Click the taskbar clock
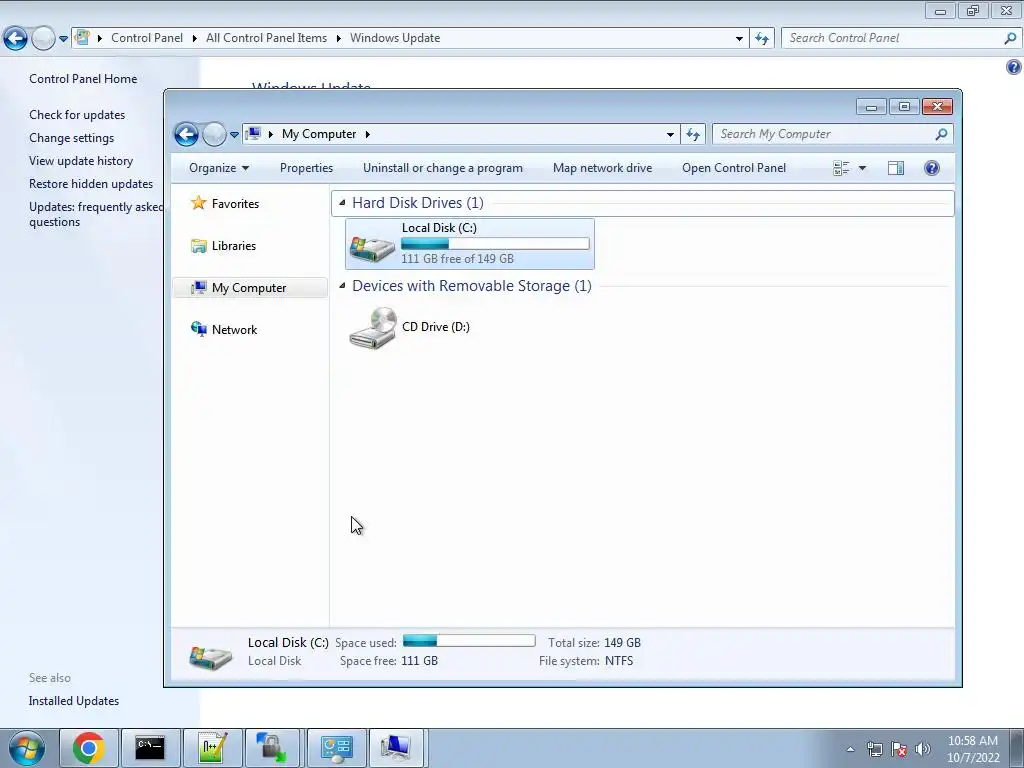The height and width of the screenshot is (768, 1024). (973, 749)
